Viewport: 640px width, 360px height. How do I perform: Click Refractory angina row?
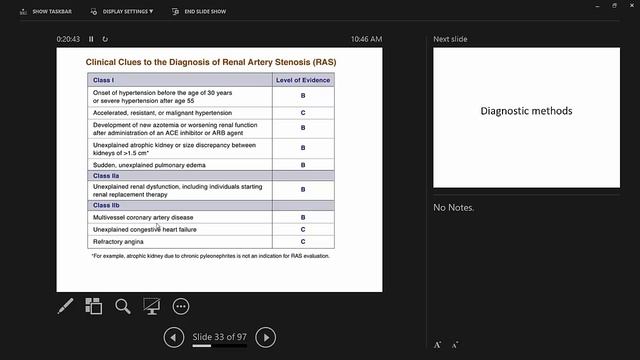211,242
